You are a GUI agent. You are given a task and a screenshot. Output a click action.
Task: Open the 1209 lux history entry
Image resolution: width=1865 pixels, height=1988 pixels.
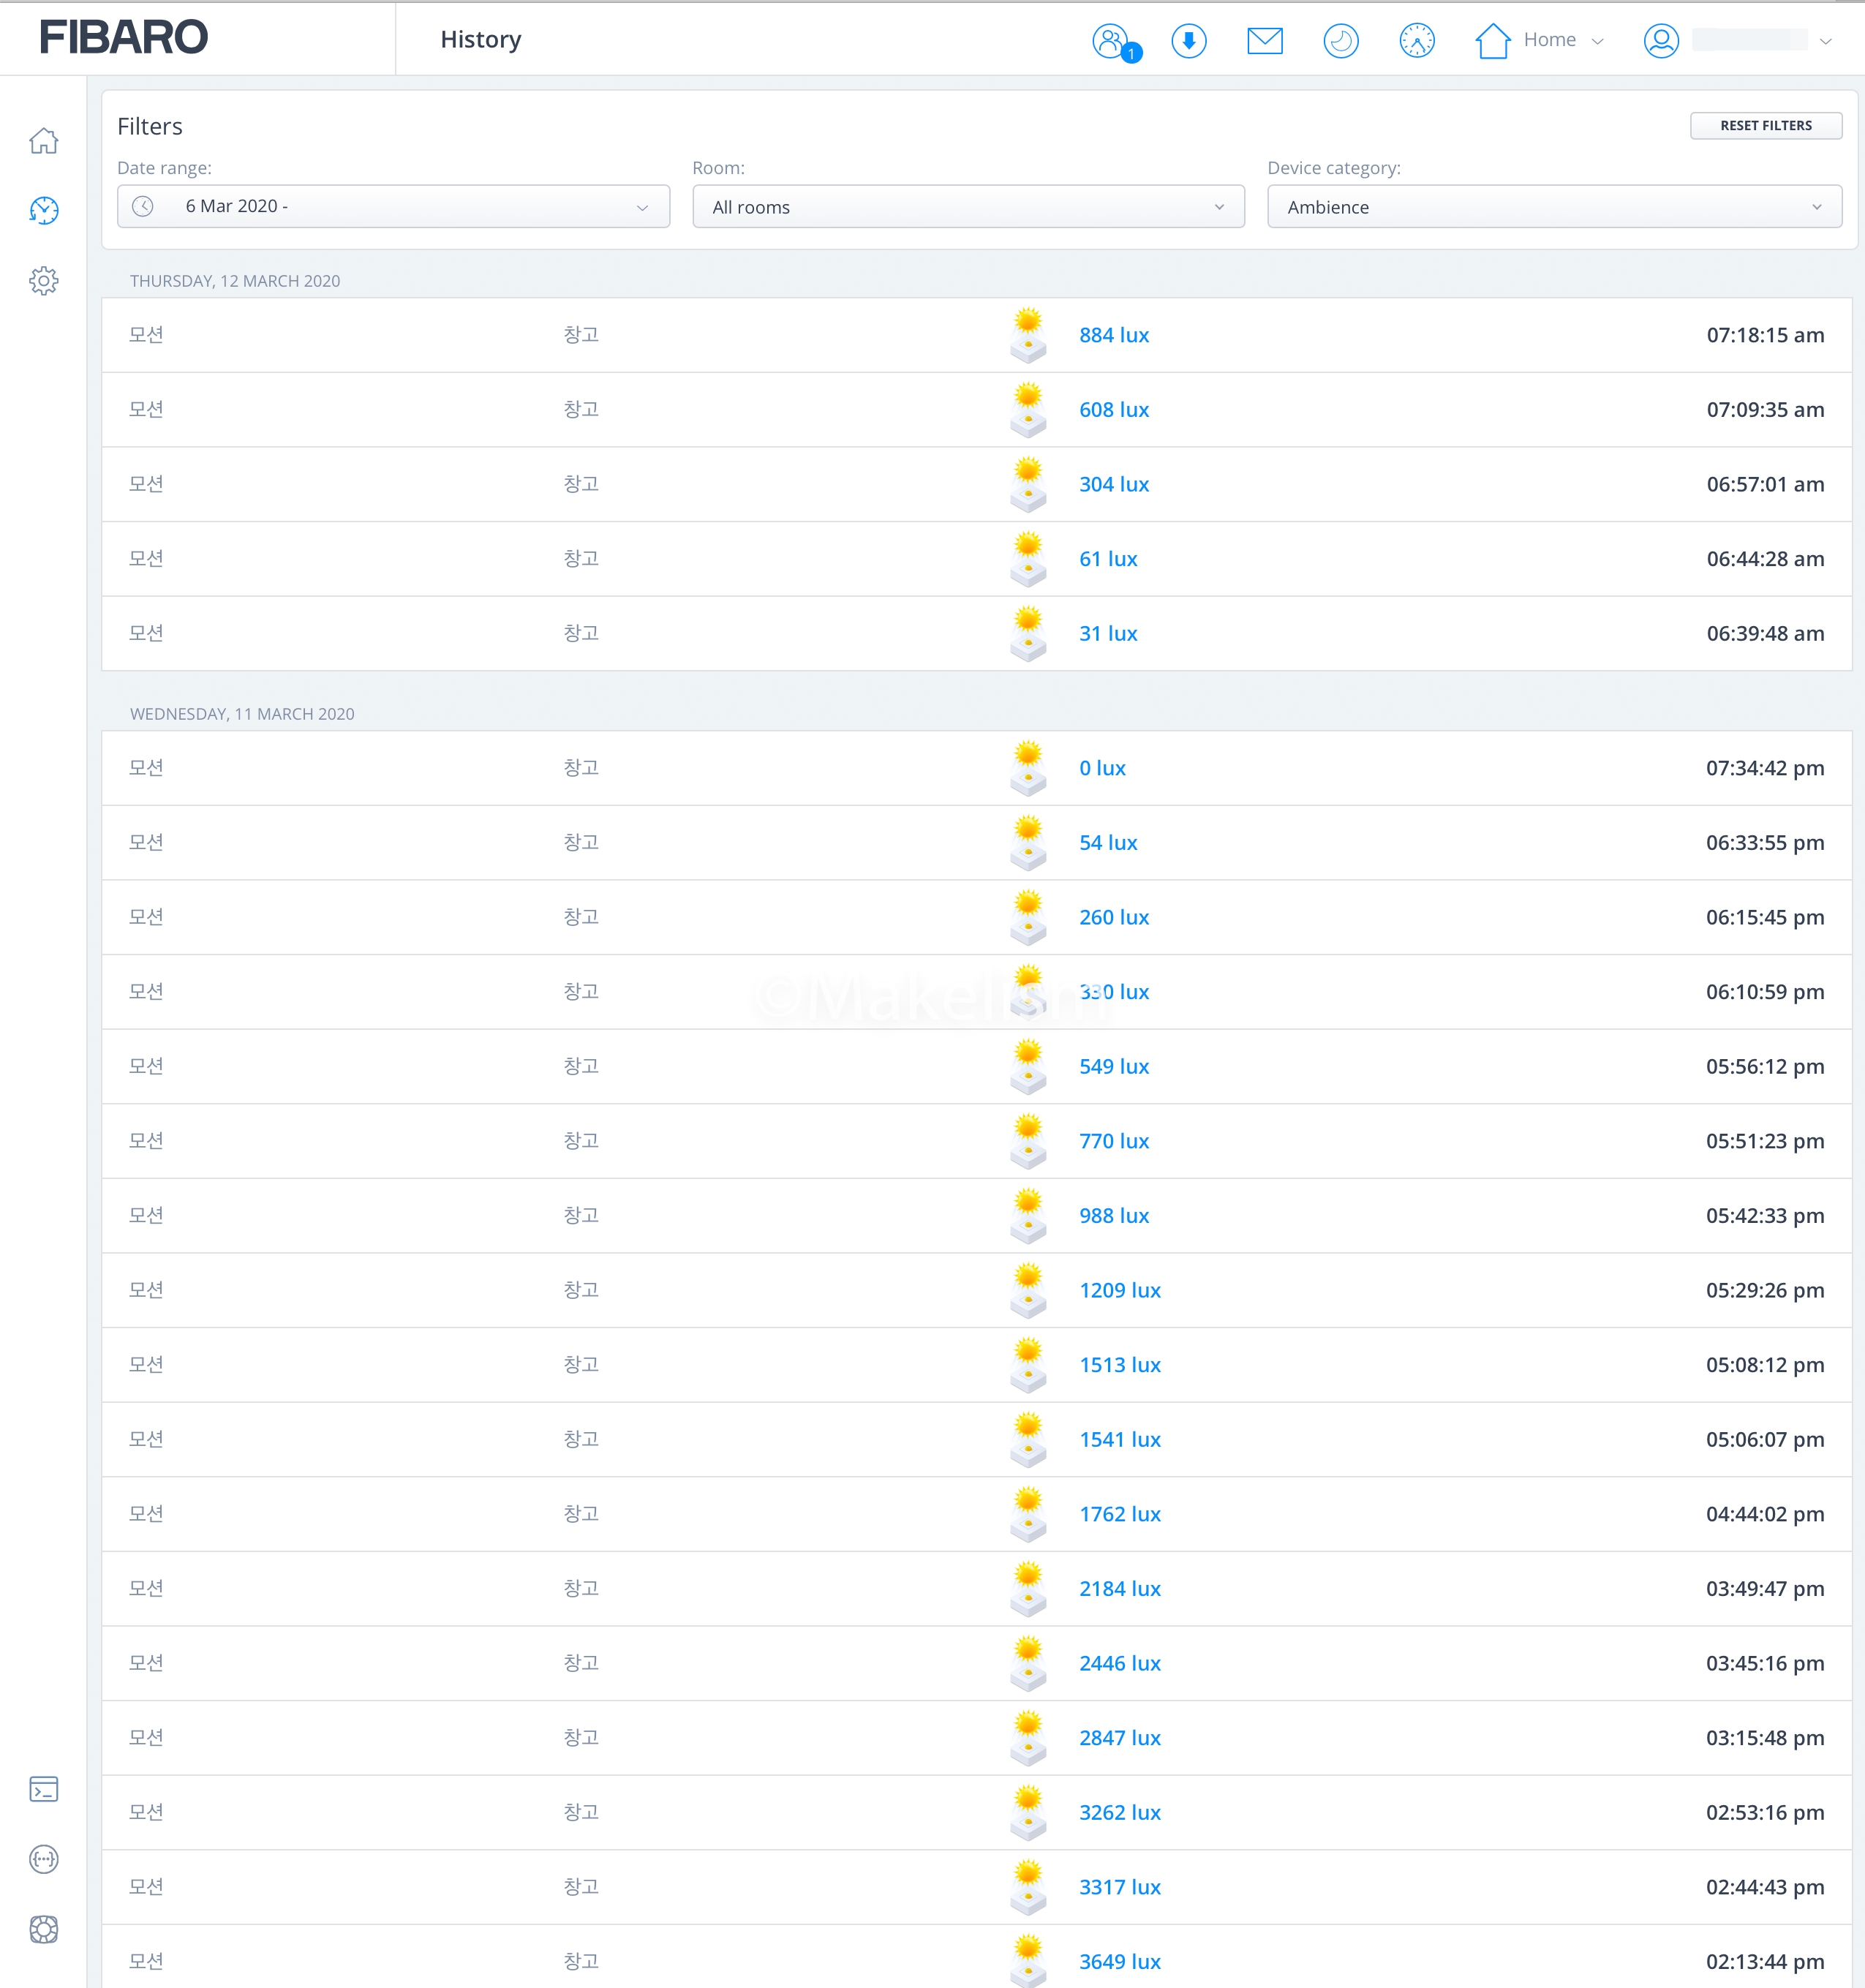coord(1119,1290)
